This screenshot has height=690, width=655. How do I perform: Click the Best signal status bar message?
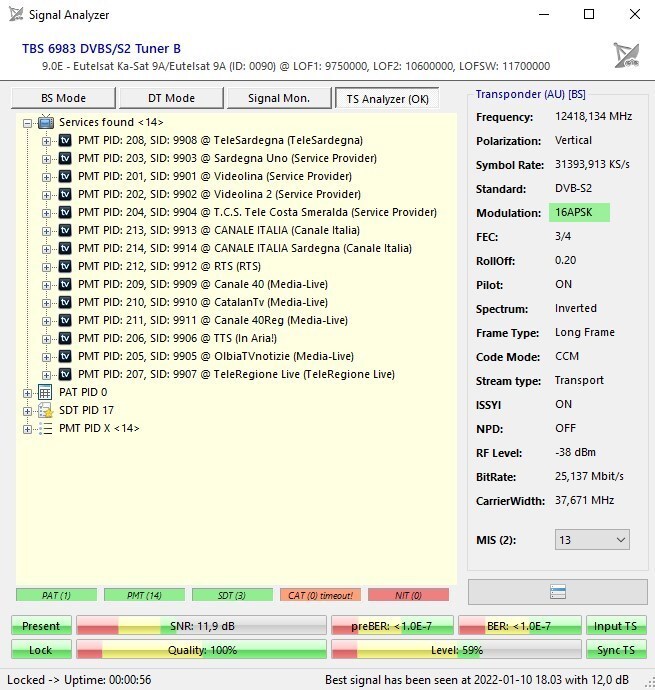(477, 680)
